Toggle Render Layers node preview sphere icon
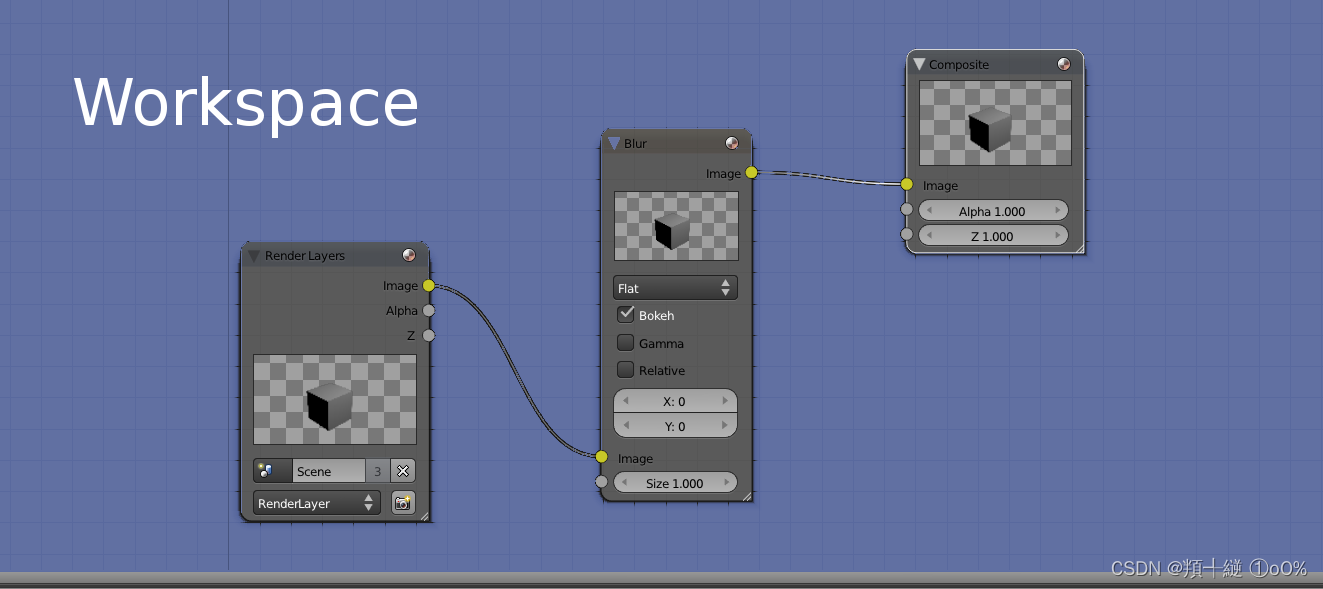This screenshot has width=1323, height=589. (x=409, y=256)
